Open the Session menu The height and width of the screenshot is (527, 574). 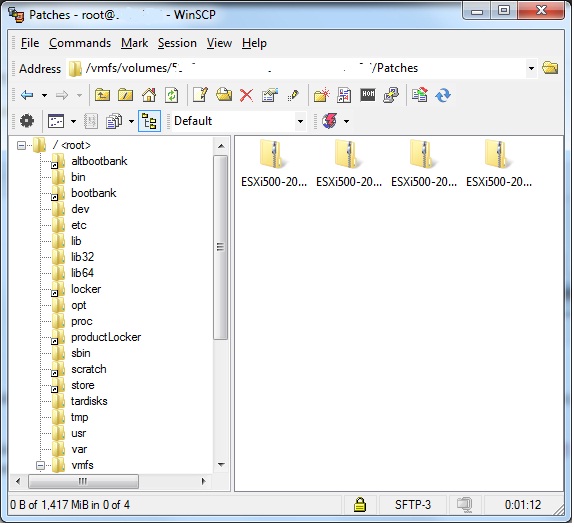click(177, 43)
